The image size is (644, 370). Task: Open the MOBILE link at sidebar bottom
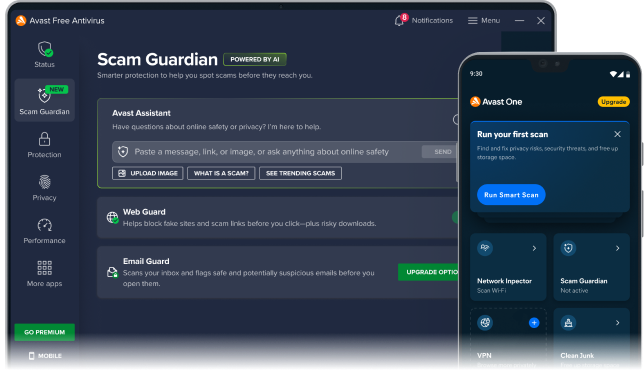(45, 356)
